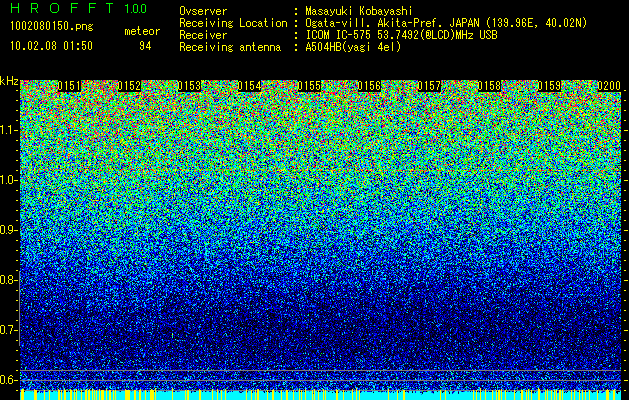Click the 0157 time marker
Screen dimensions: 629x400
point(429,86)
